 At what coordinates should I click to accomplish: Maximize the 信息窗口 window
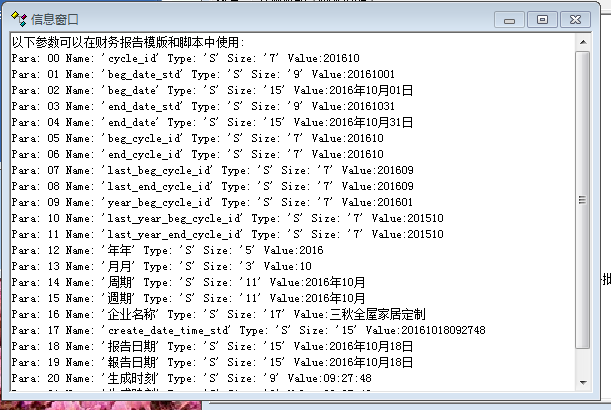click(x=541, y=19)
